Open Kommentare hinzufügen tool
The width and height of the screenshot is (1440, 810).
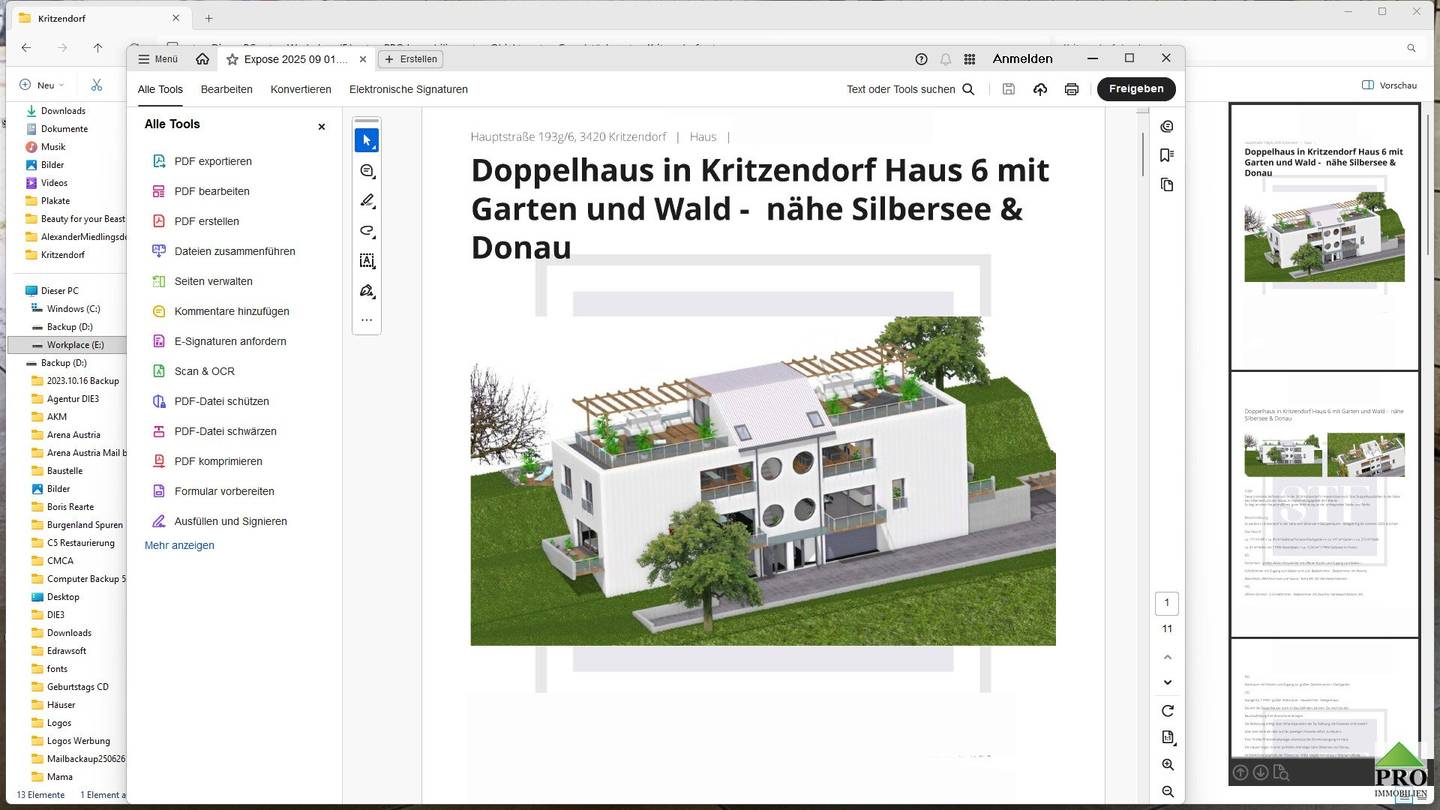click(x=231, y=311)
